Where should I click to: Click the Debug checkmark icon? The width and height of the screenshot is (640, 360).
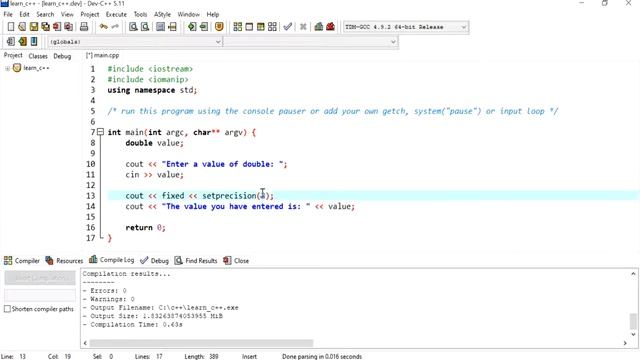tap(288, 27)
